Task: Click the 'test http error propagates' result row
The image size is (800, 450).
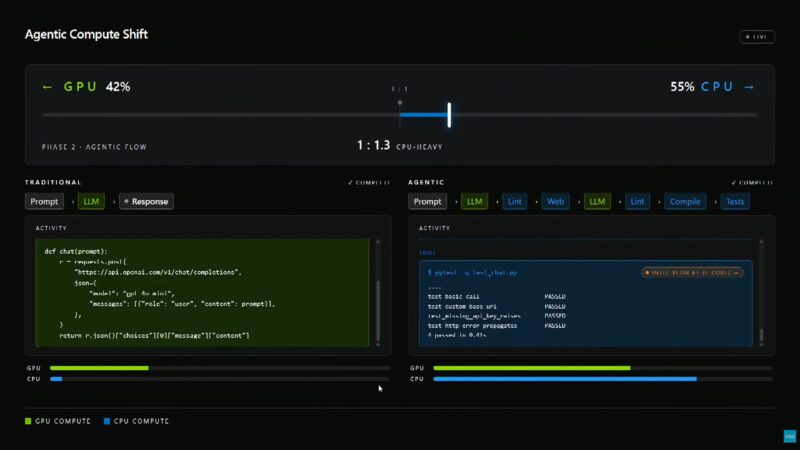Action: pos(496,326)
